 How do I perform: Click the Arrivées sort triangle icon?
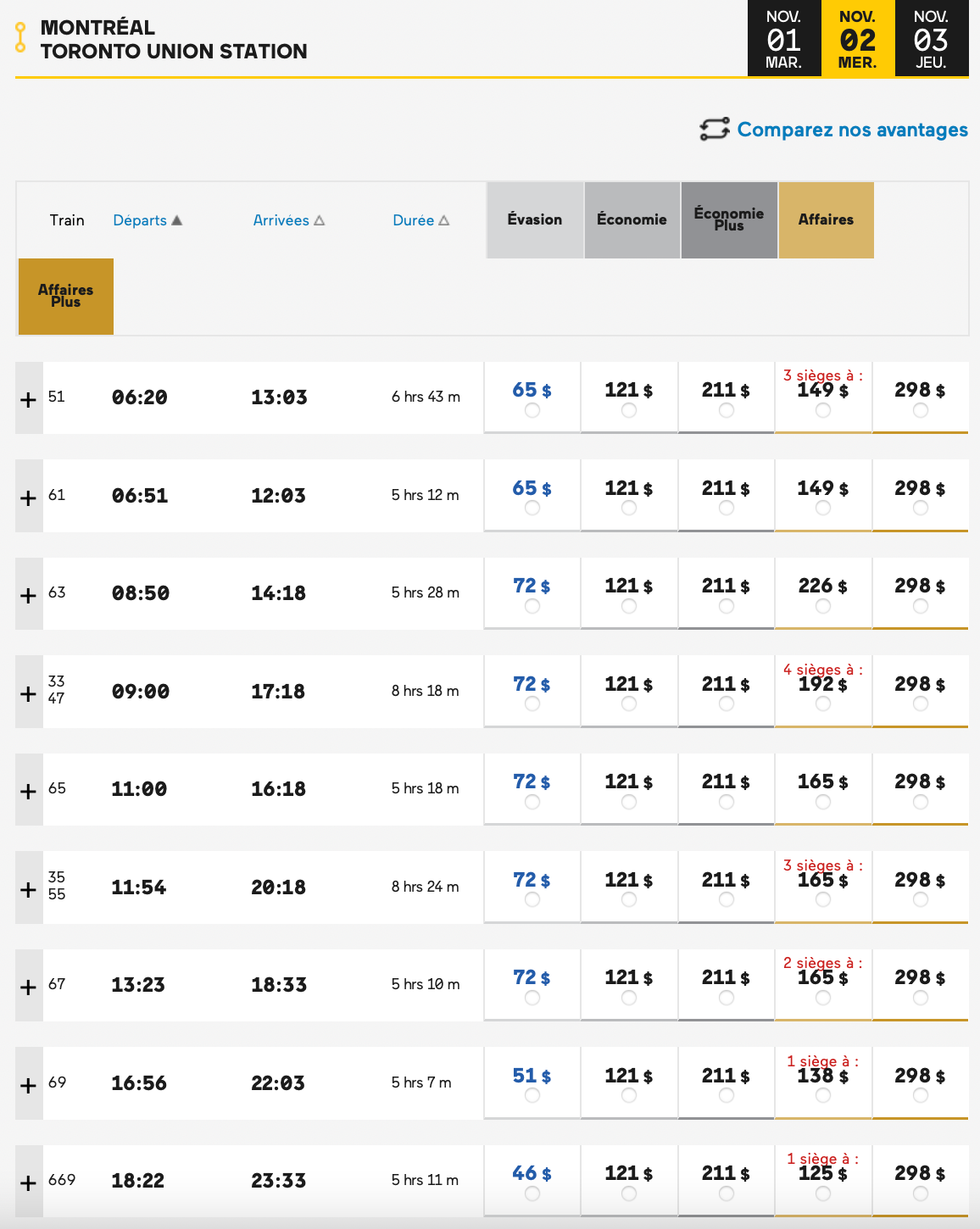pos(319,221)
